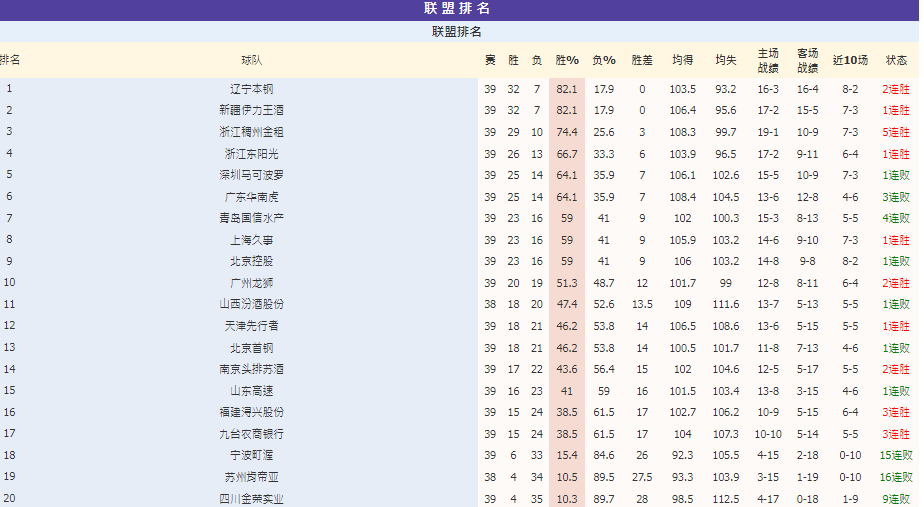924x507 pixels.
Task: Click the 均失 column header
Action: tap(725, 60)
